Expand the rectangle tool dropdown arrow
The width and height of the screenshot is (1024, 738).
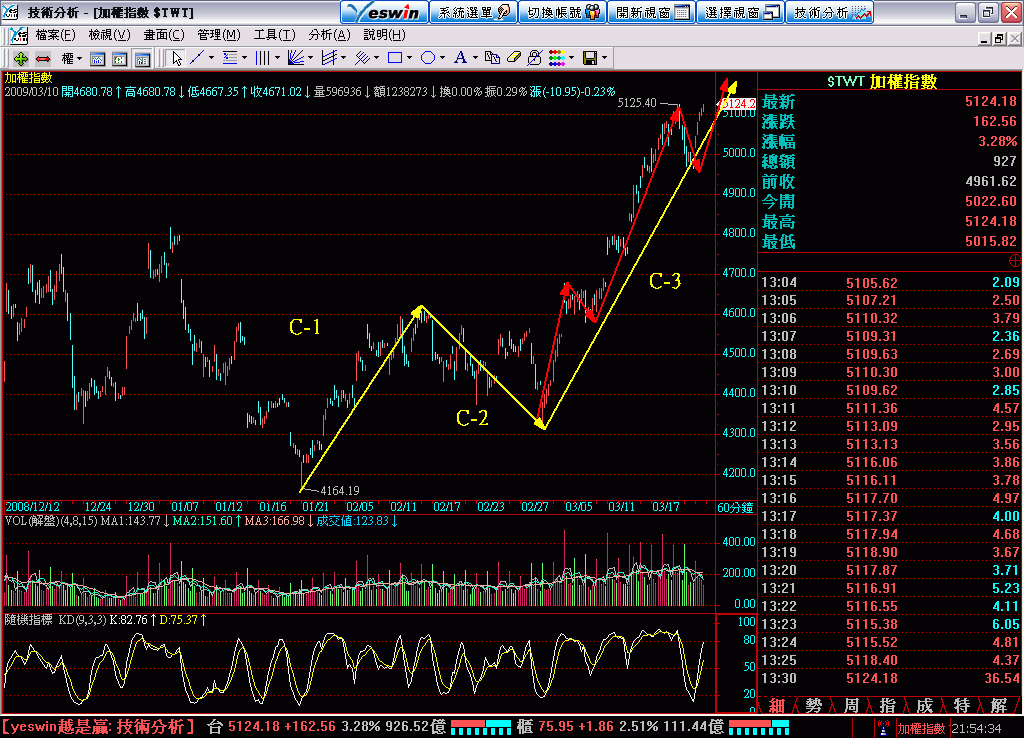click(409, 59)
